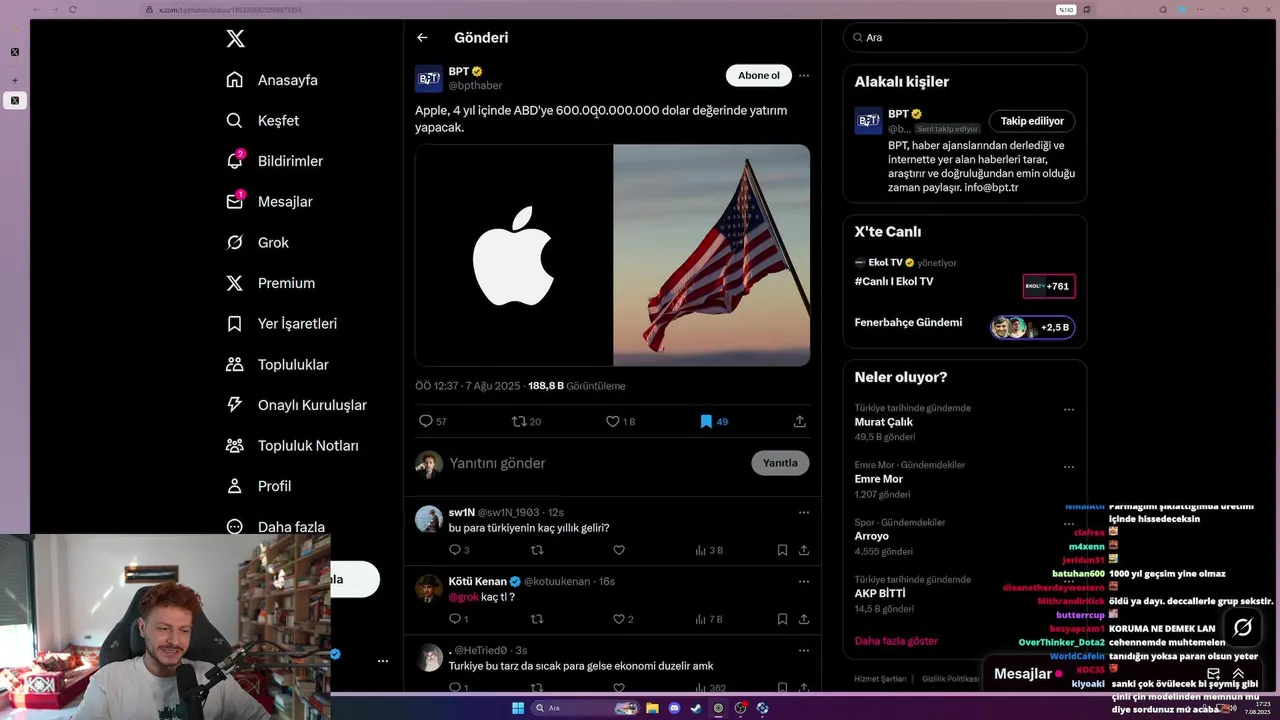Open the Murat Çalık trend
This screenshot has width=1280, height=720.
pyautogui.click(x=884, y=422)
